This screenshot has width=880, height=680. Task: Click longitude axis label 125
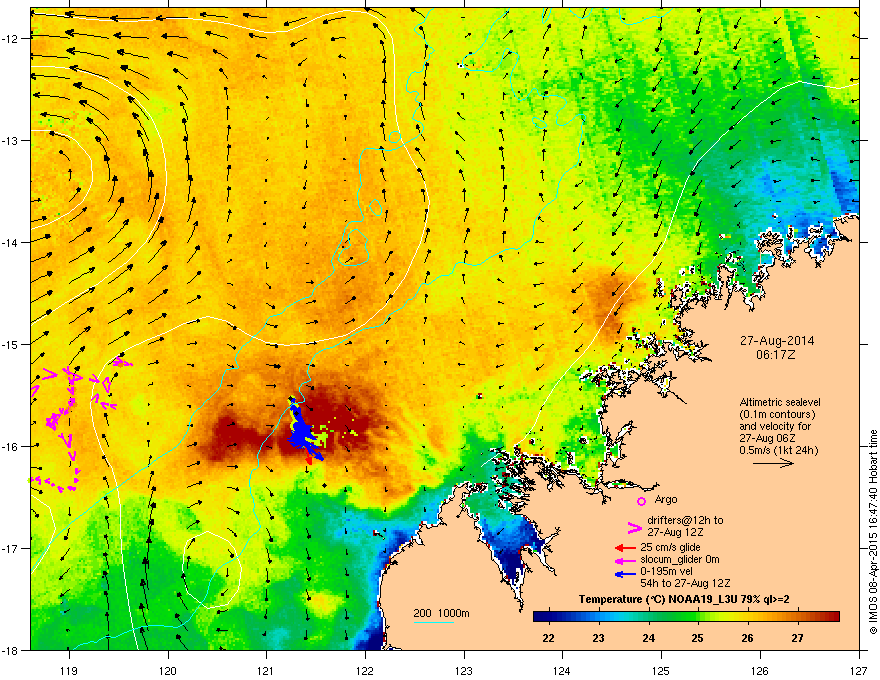tap(661, 670)
